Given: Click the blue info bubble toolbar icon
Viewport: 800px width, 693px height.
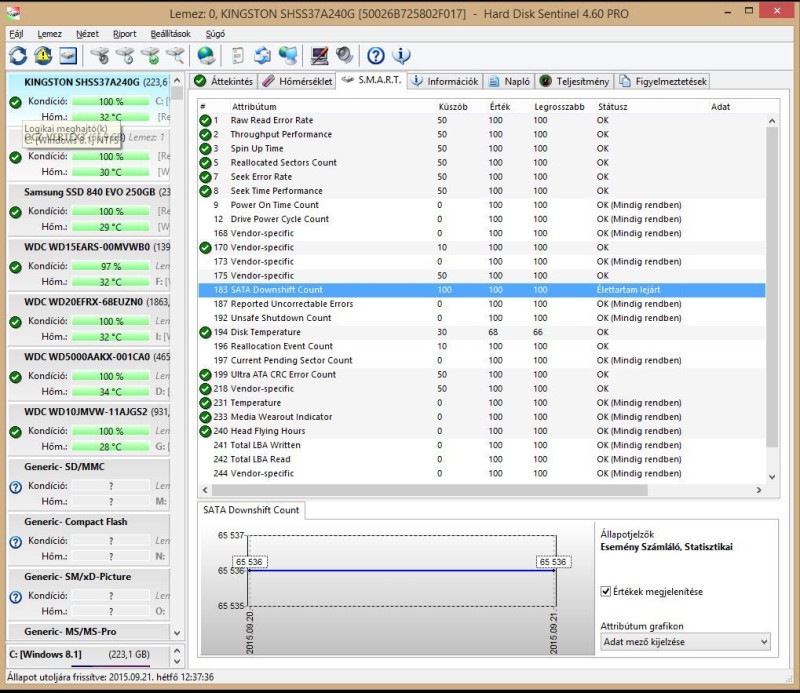Looking at the screenshot, I should (x=402, y=56).
